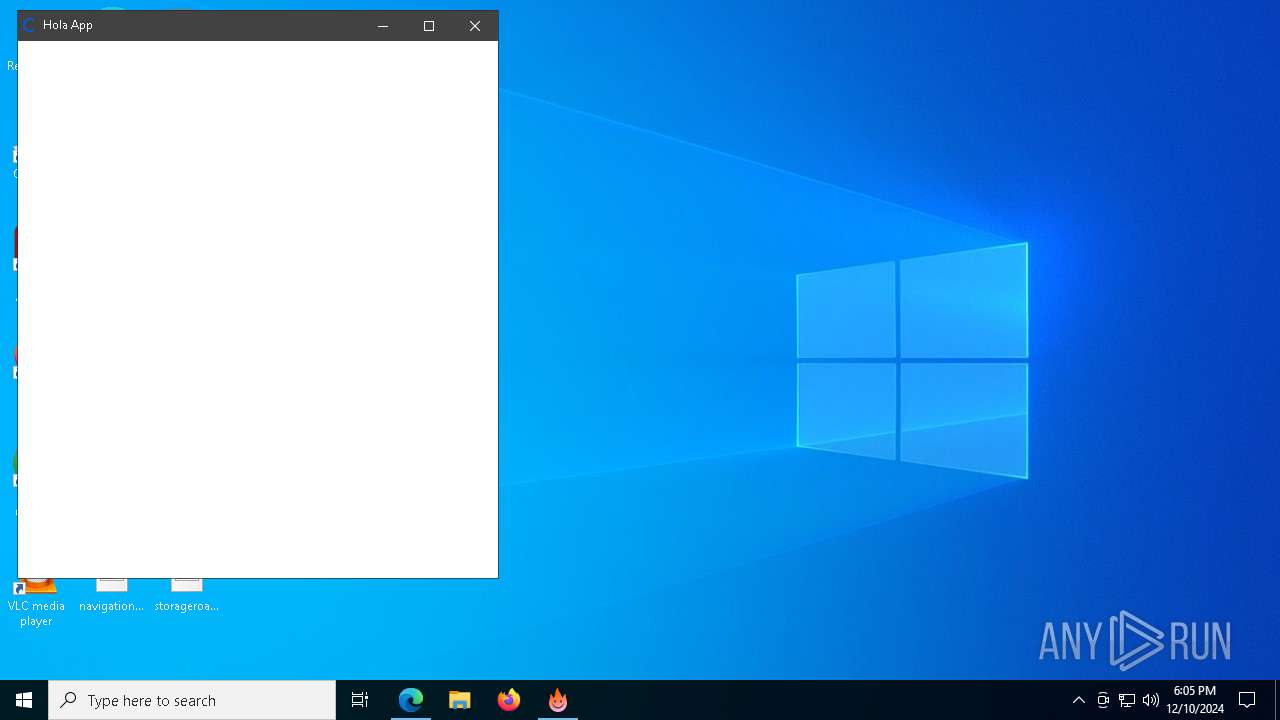Select the 'storageroa...' desktop file
The height and width of the screenshot is (720, 1280).
point(186,595)
